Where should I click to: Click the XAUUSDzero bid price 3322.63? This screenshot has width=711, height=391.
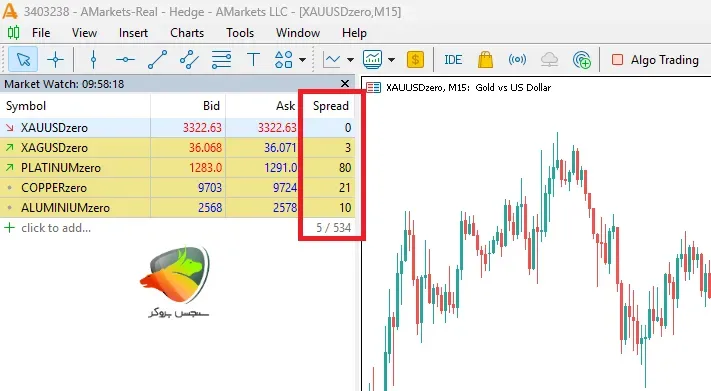(x=202, y=128)
